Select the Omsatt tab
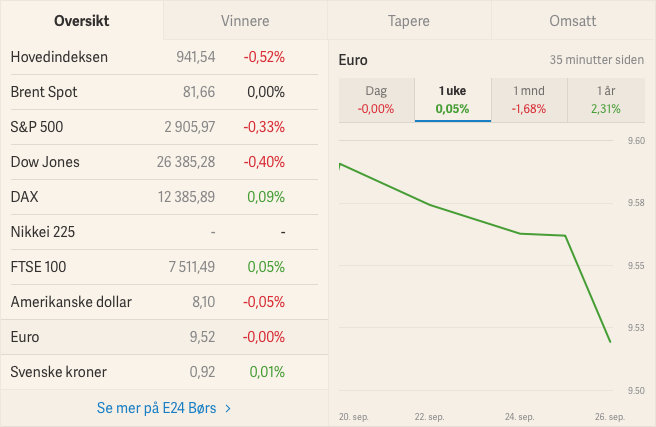 coord(573,20)
